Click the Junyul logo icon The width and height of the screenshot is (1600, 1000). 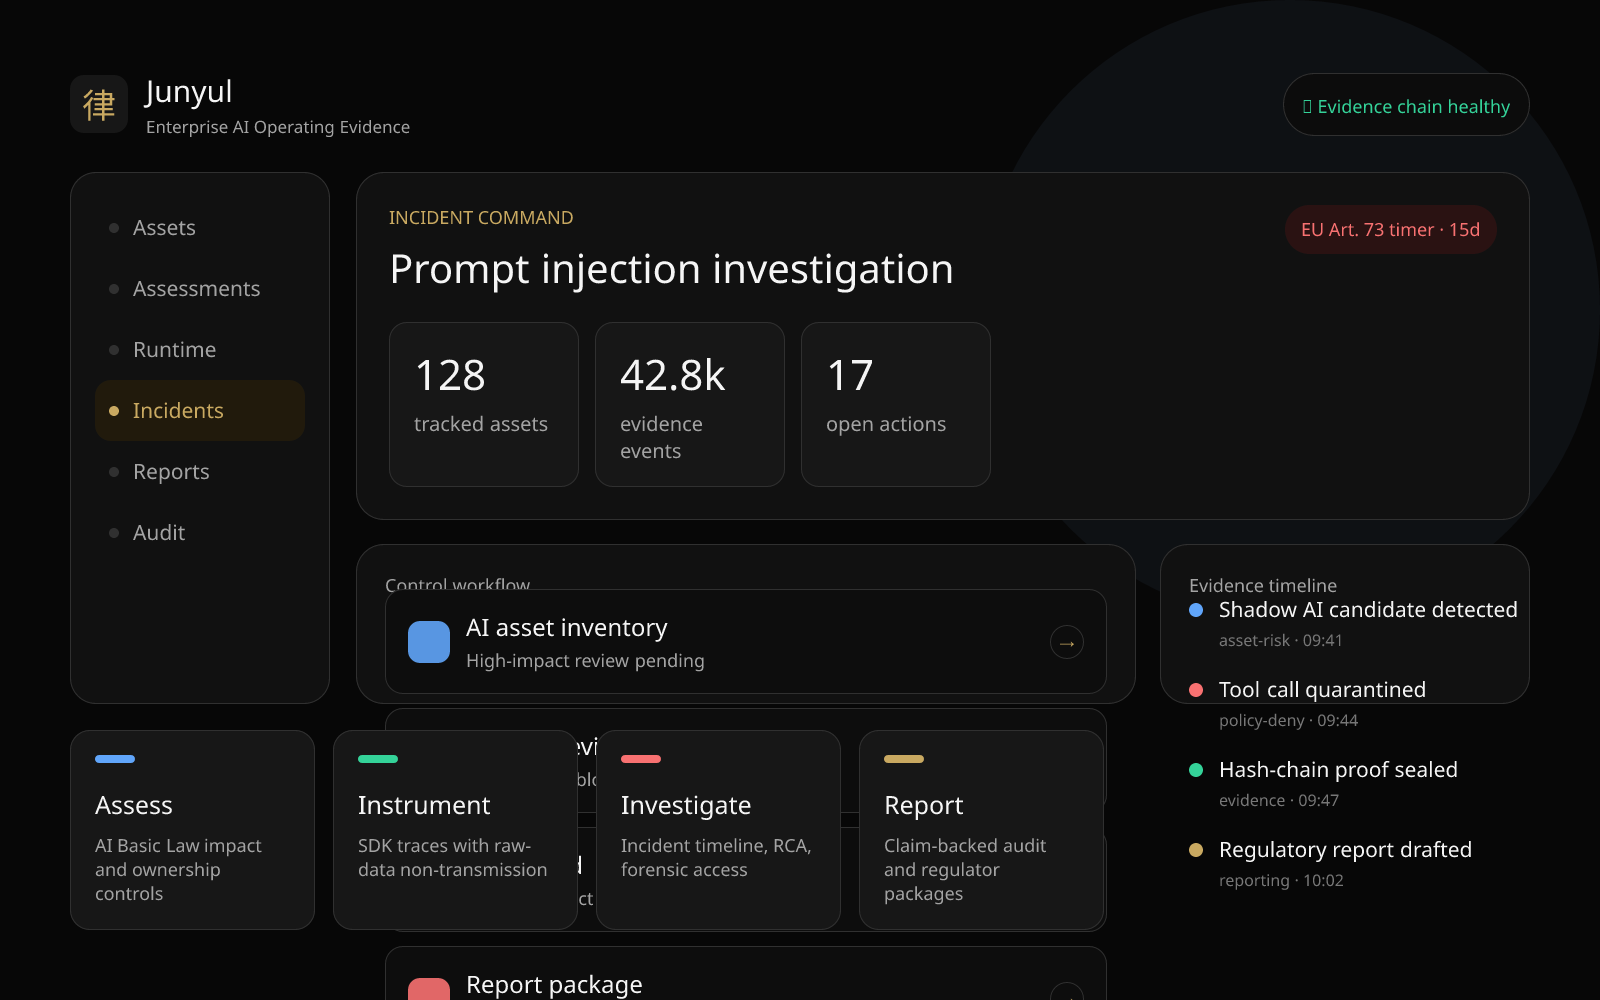[x=99, y=104]
